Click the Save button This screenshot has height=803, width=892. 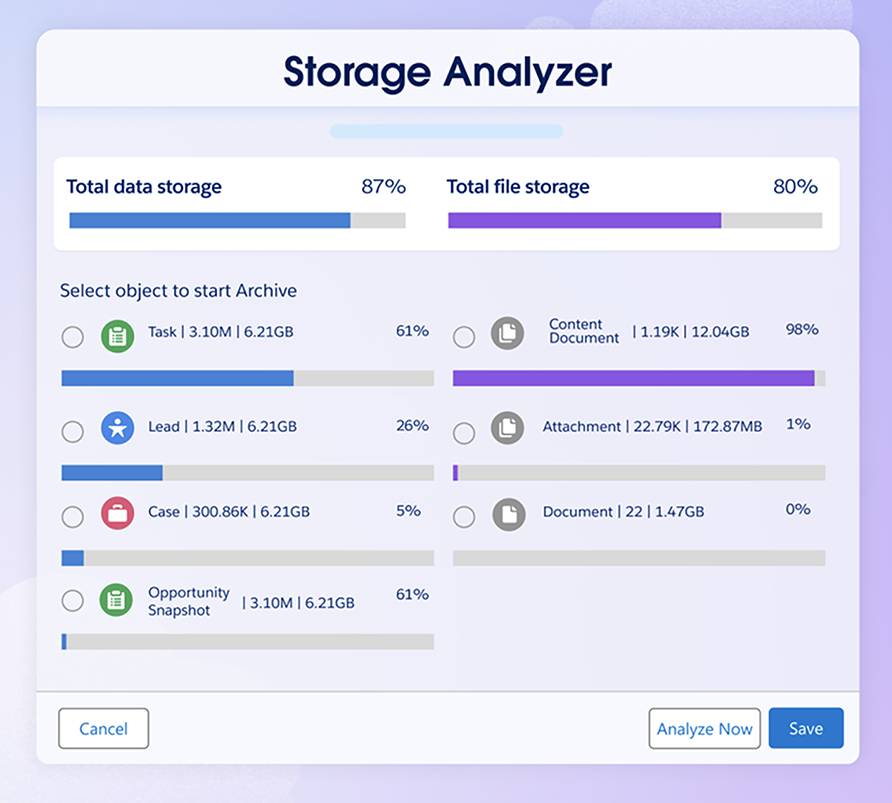pos(806,728)
